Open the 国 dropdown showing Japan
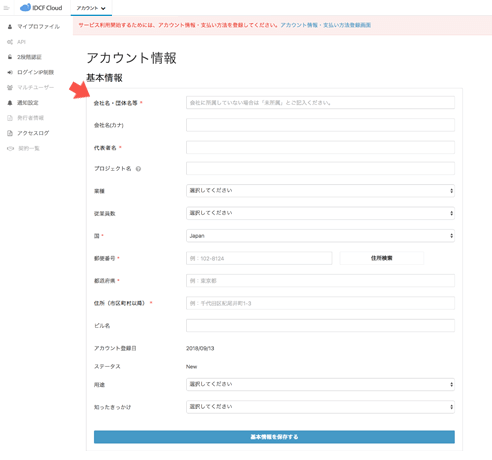Image resolution: width=492 pixels, height=460 pixels. point(320,236)
